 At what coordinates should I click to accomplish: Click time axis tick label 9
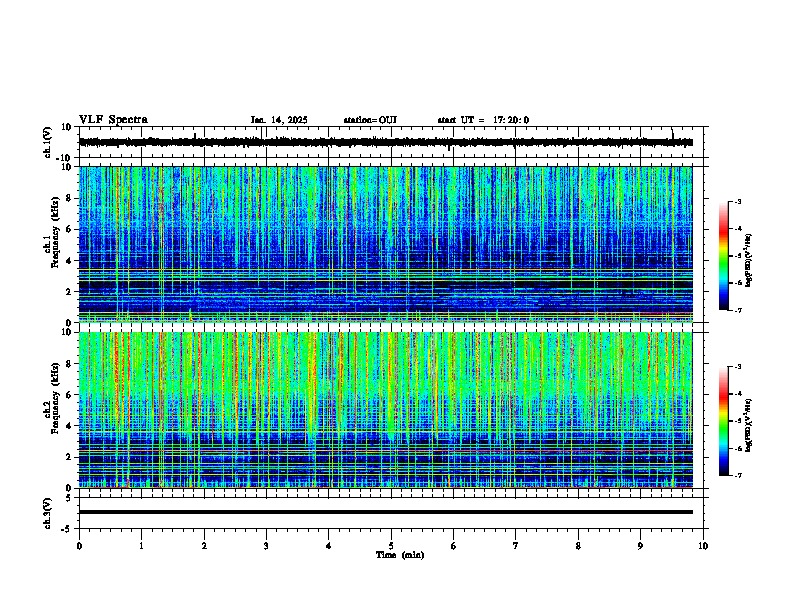[x=640, y=546]
